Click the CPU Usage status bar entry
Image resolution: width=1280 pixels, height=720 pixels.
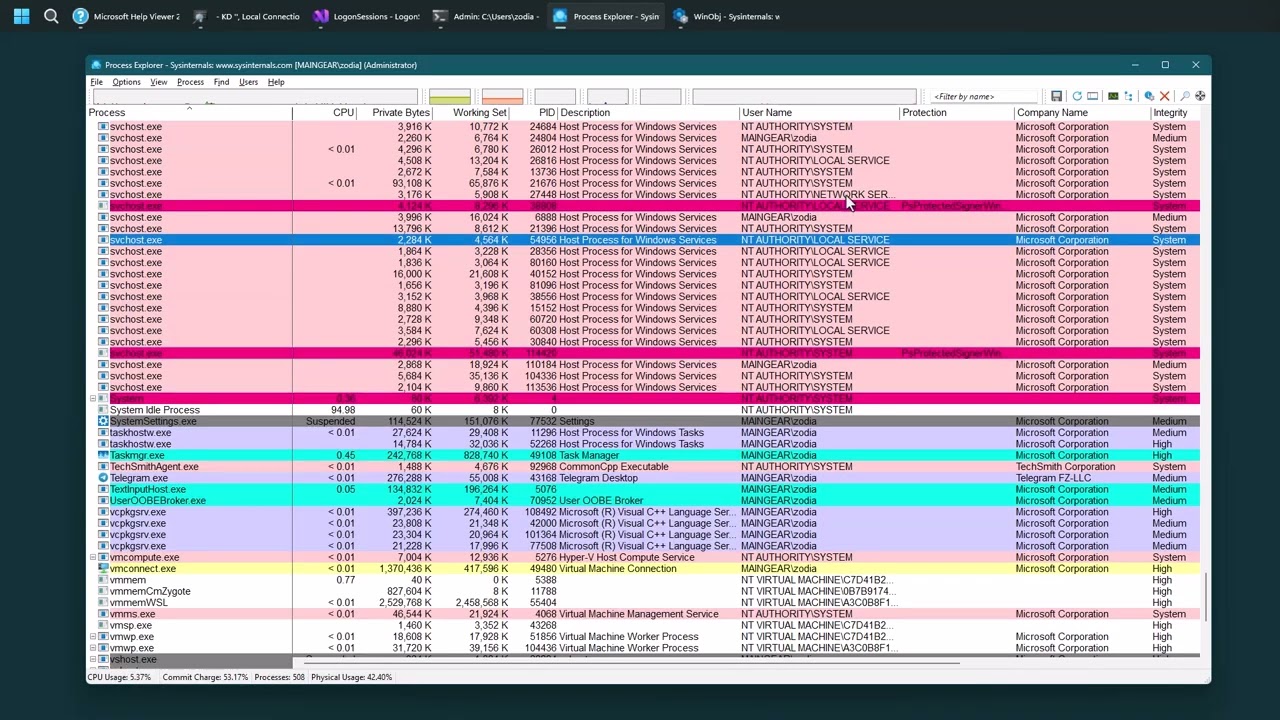click(x=119, y=677)
